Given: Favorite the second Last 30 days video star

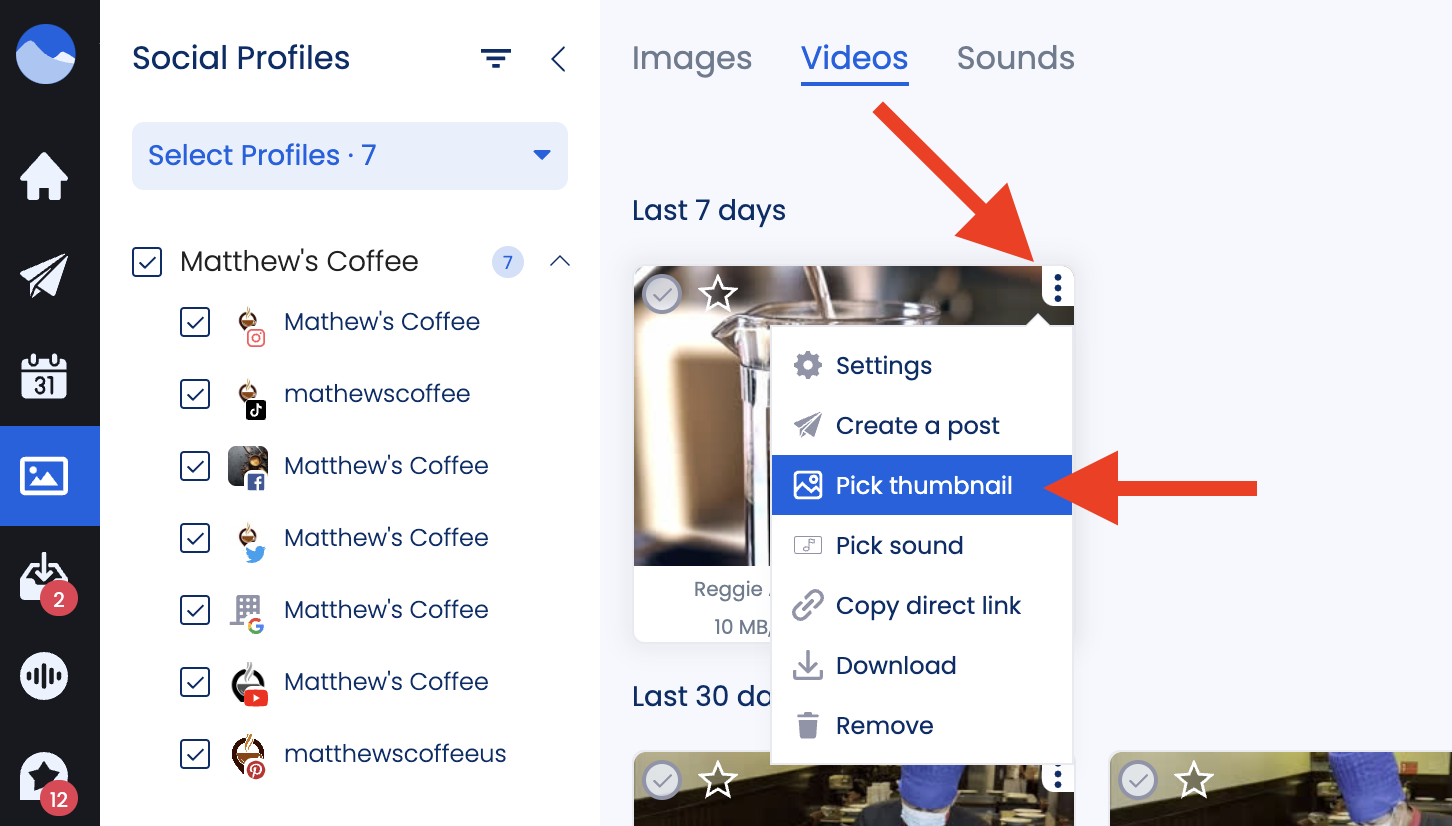Looking at the screenshot, I should tap(1194, 779).
